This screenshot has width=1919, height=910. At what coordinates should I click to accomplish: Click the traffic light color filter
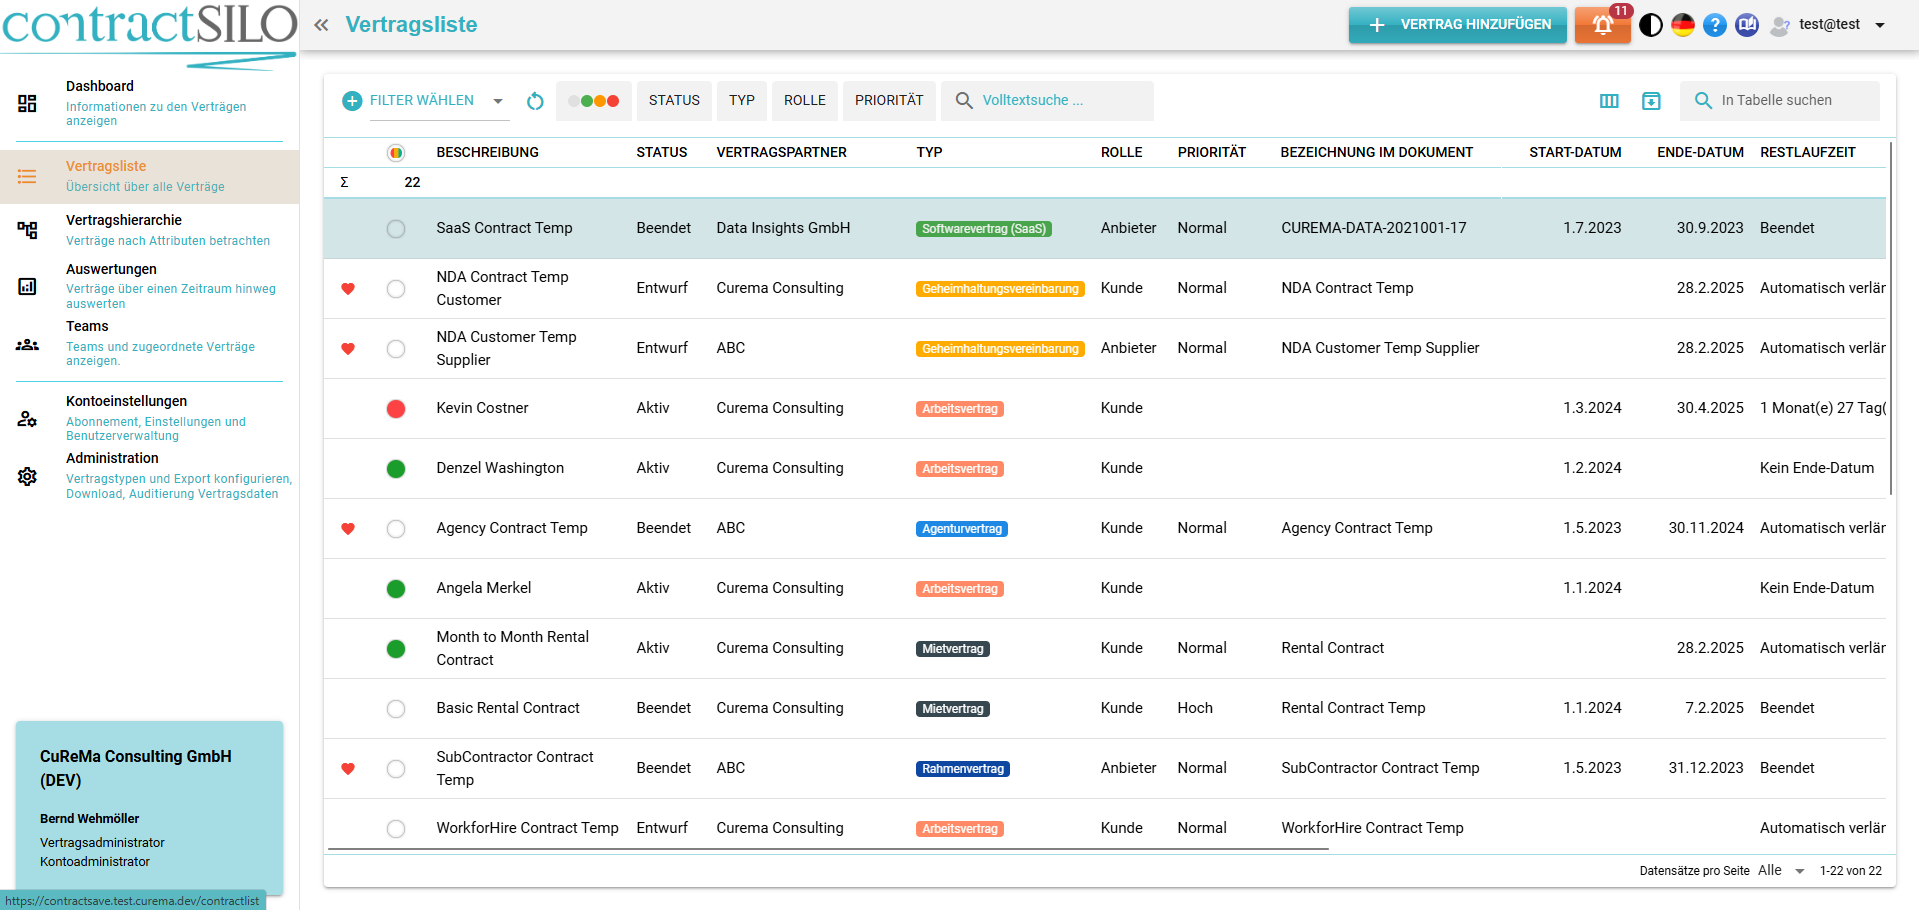pyautogui.click(x=594, y=101)
